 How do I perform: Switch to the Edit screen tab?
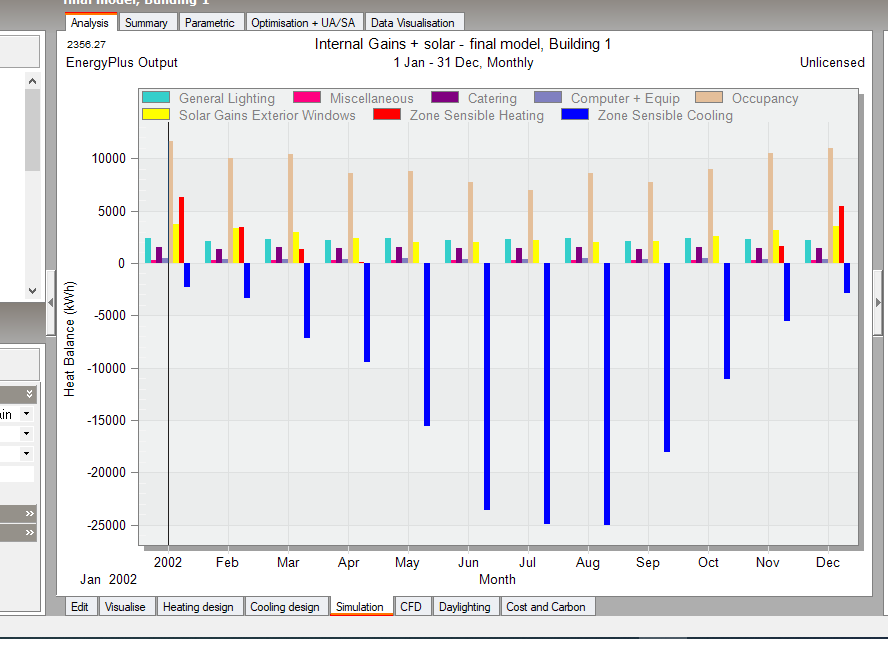pos(80,607)
